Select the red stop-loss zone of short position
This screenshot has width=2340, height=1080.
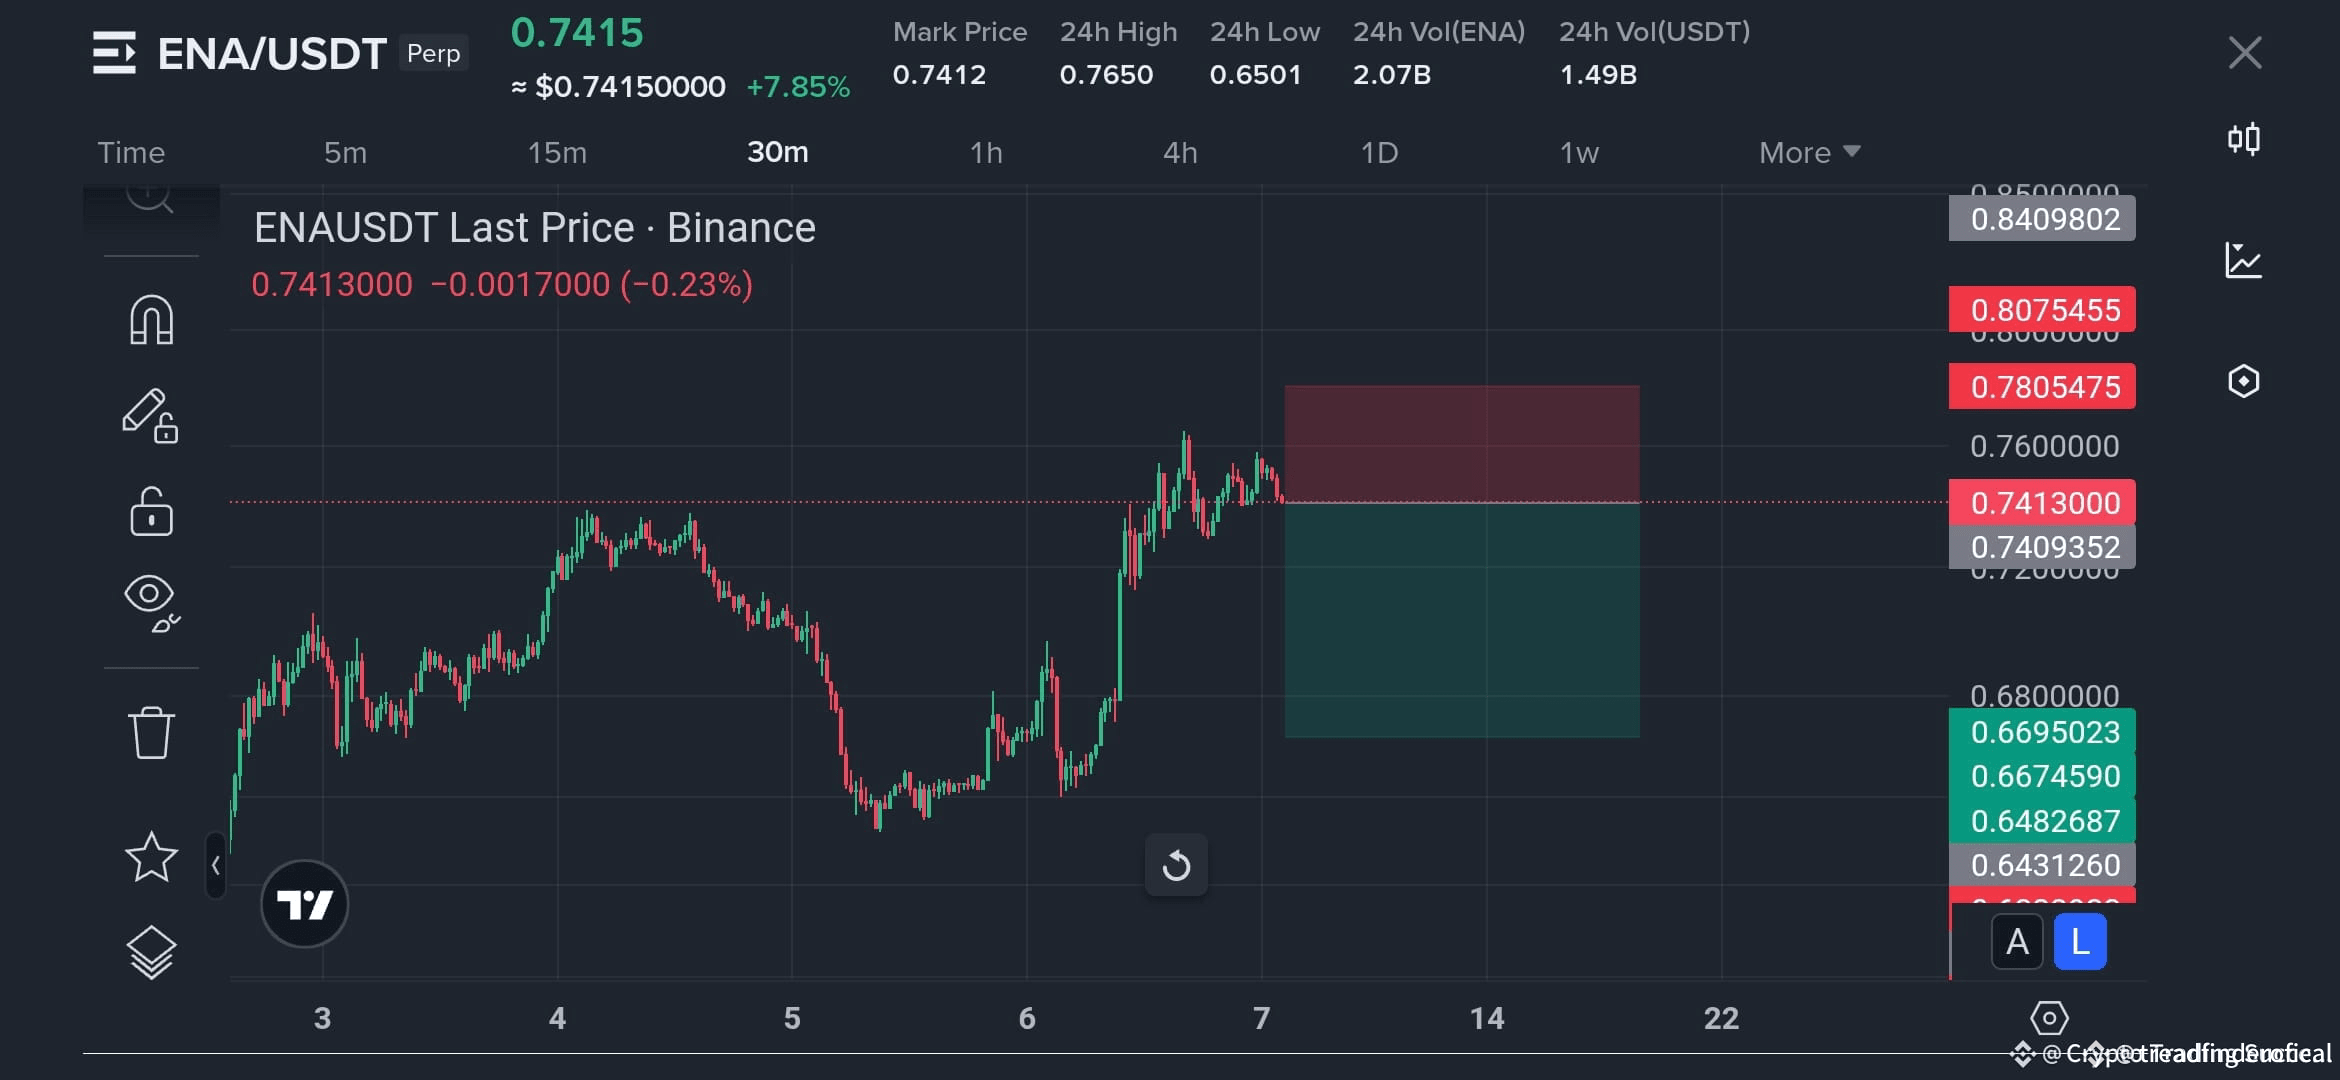coord(1462,444)
